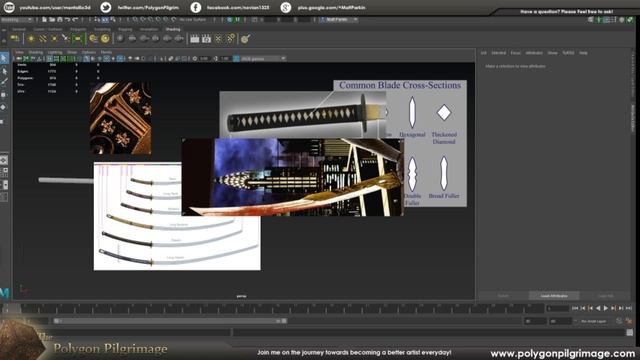Click the playback range slider bar
Screen dimensions: 640x360
coord(170,321)
